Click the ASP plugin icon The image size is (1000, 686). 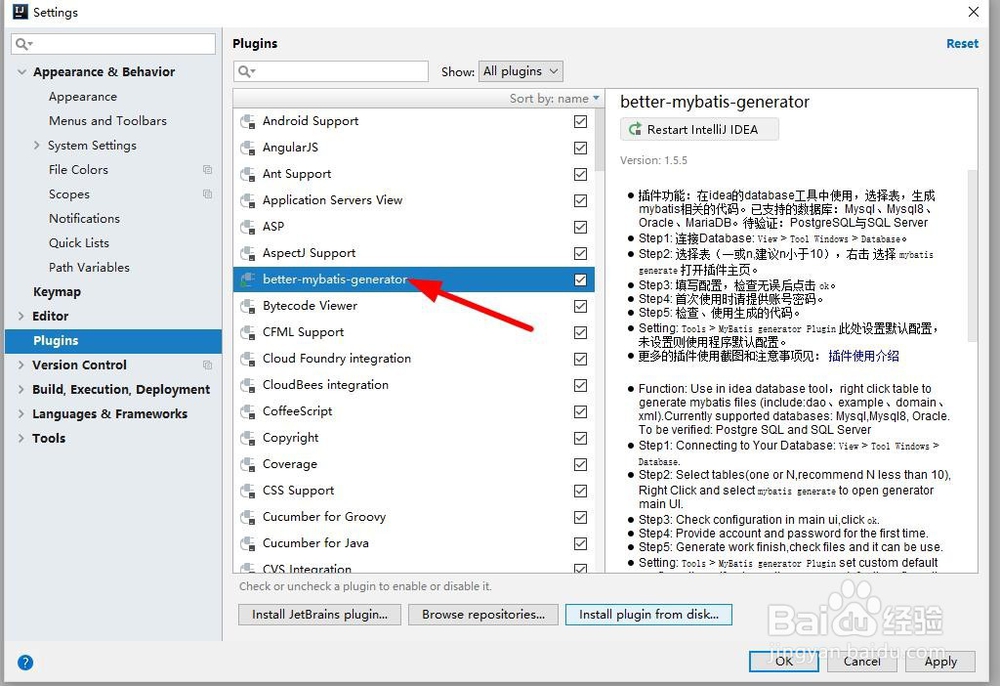click(x=247, y=227)
